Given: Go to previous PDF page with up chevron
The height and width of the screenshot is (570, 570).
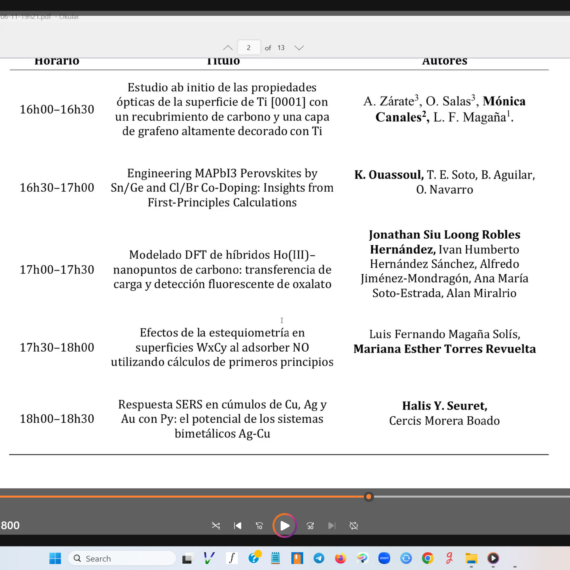Looking at the screenshot, I should tap(228, 48).
